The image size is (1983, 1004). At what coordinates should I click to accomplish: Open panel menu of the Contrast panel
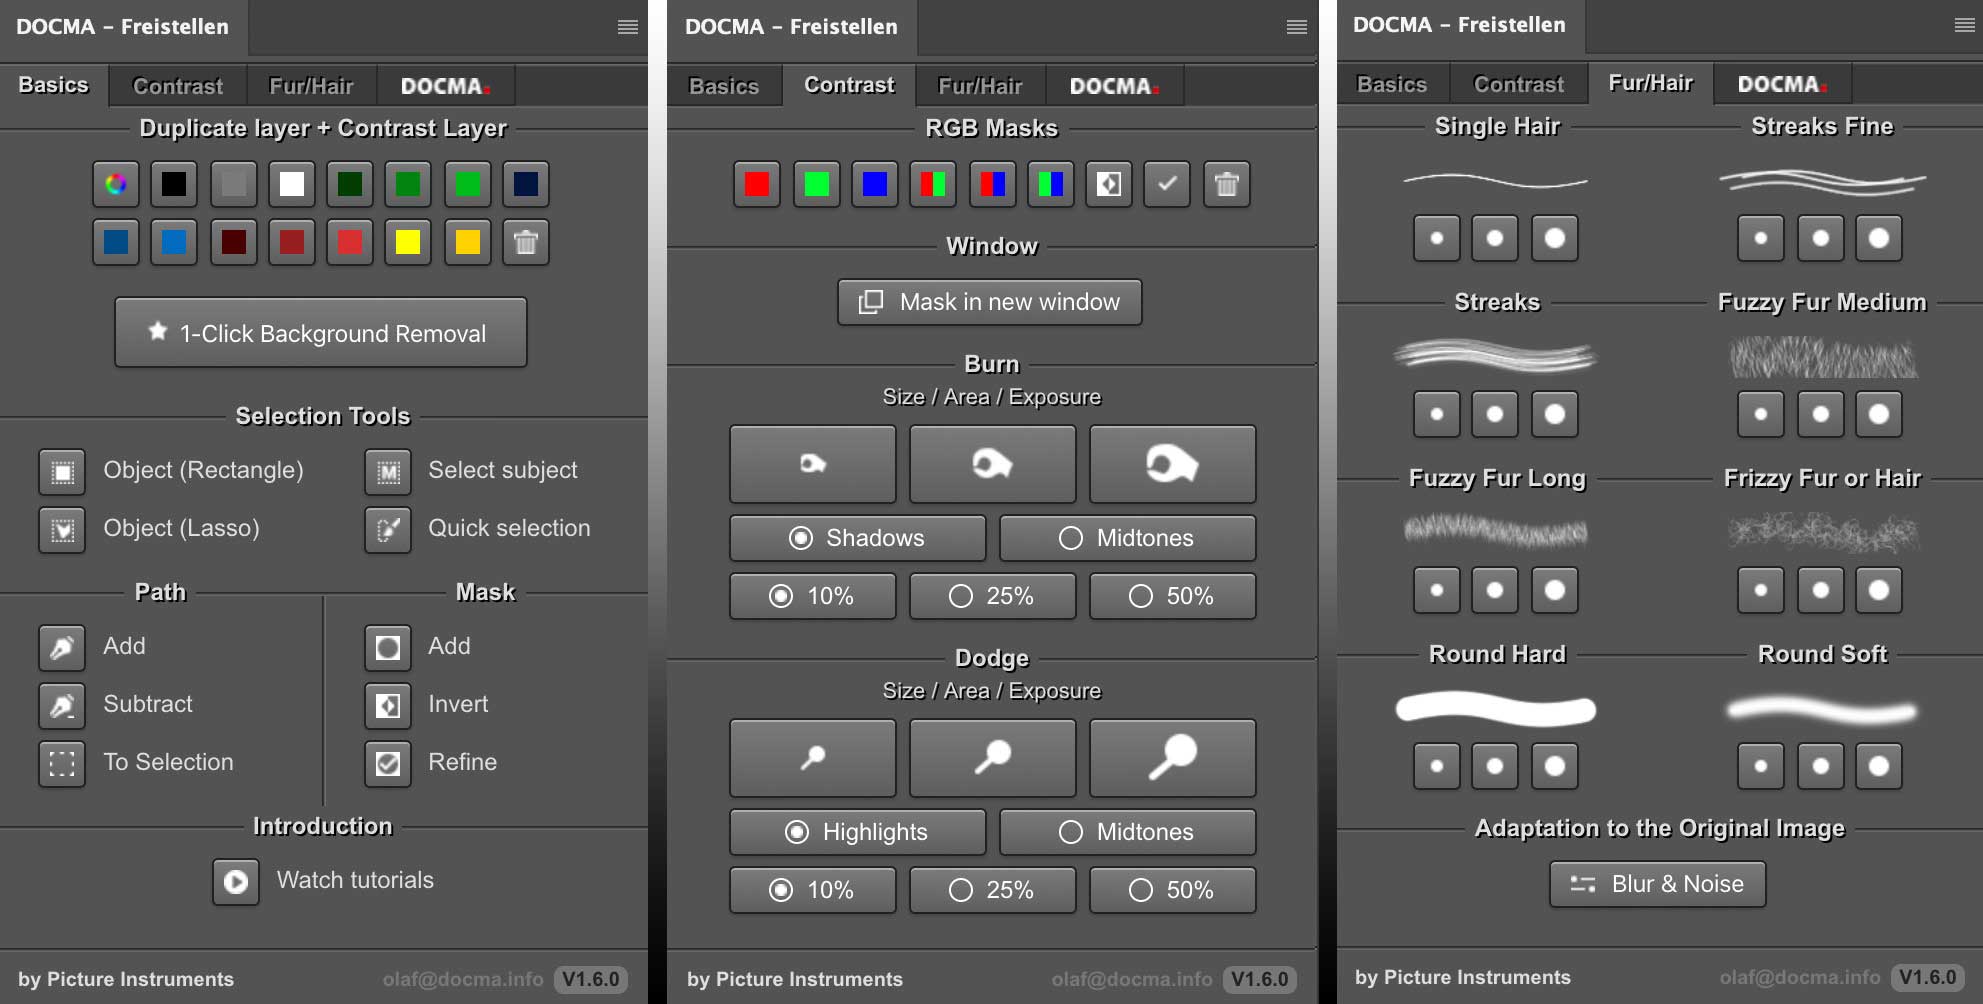pos(1297,27)
